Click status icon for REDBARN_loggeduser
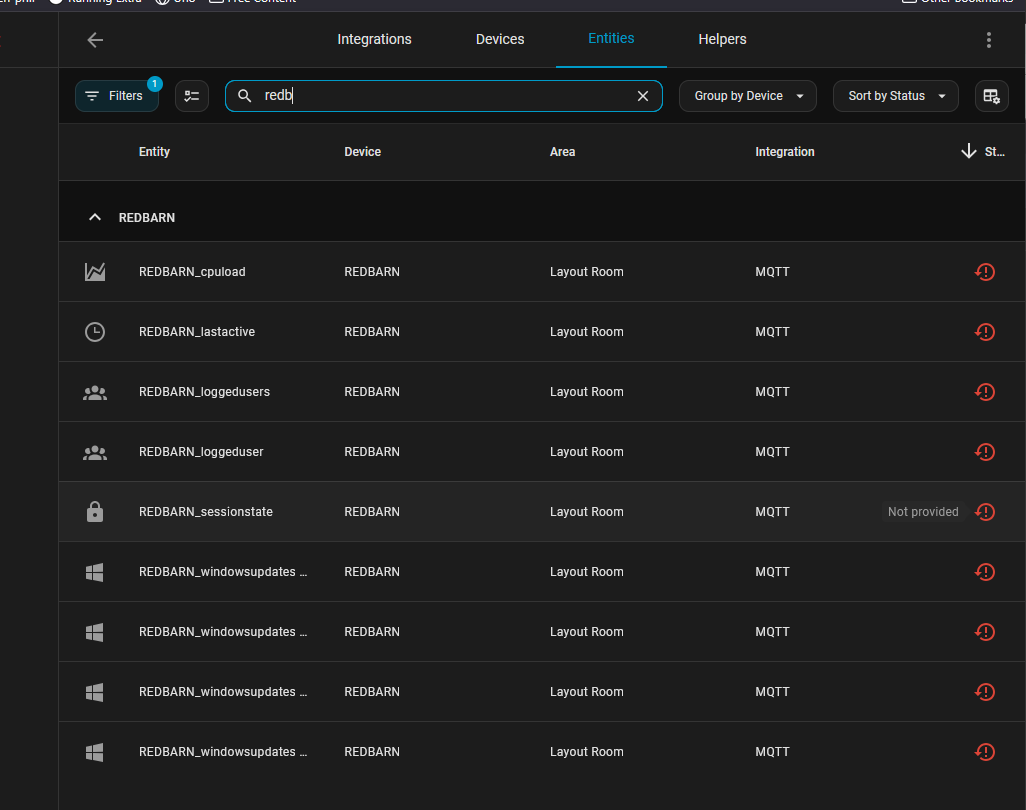 [984, 452]
